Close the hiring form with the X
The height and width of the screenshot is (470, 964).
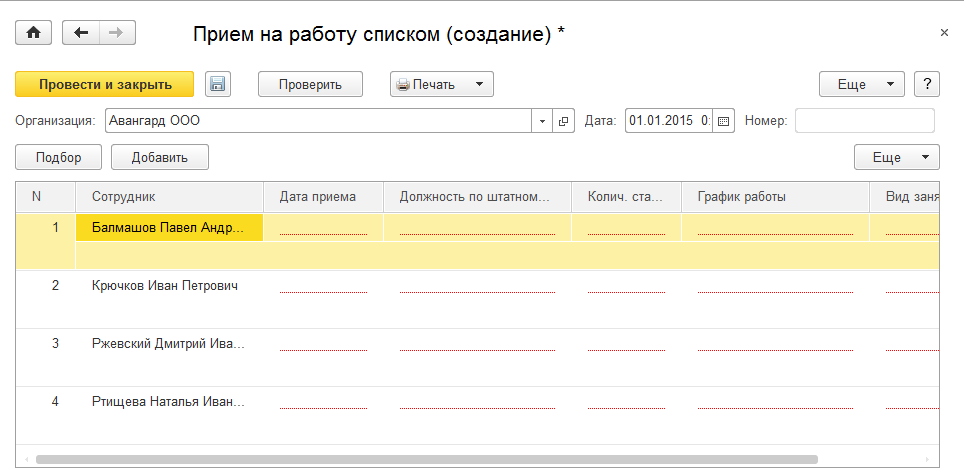point(944,33)
